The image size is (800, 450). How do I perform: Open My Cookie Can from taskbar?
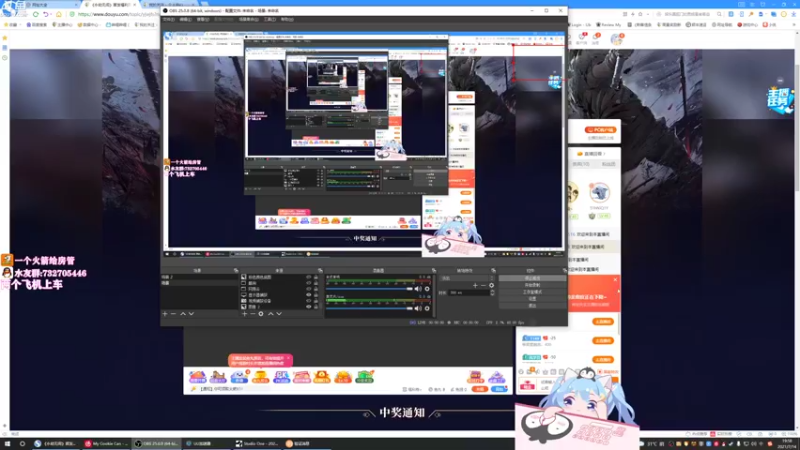(107, 444)
